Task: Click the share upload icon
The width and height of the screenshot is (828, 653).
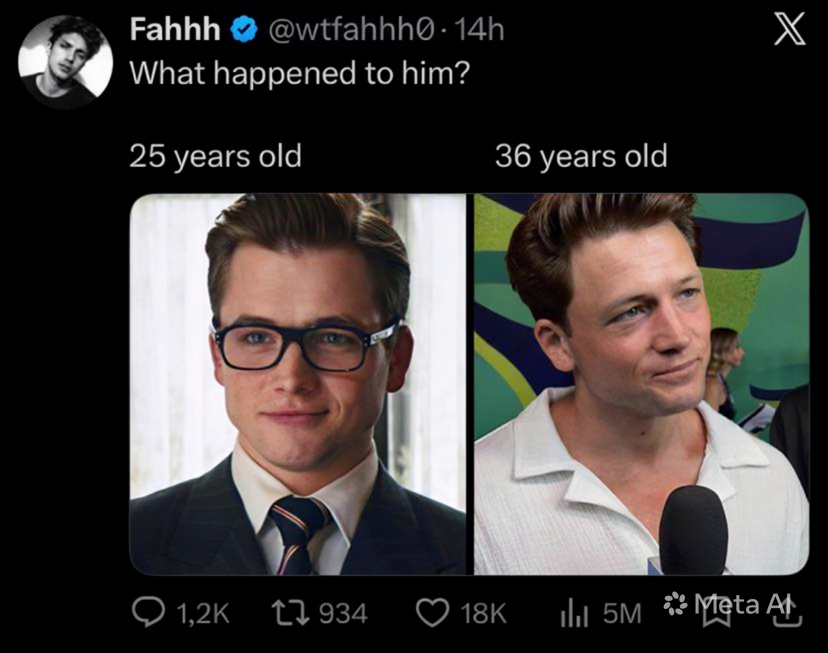Action: point(787,612)
